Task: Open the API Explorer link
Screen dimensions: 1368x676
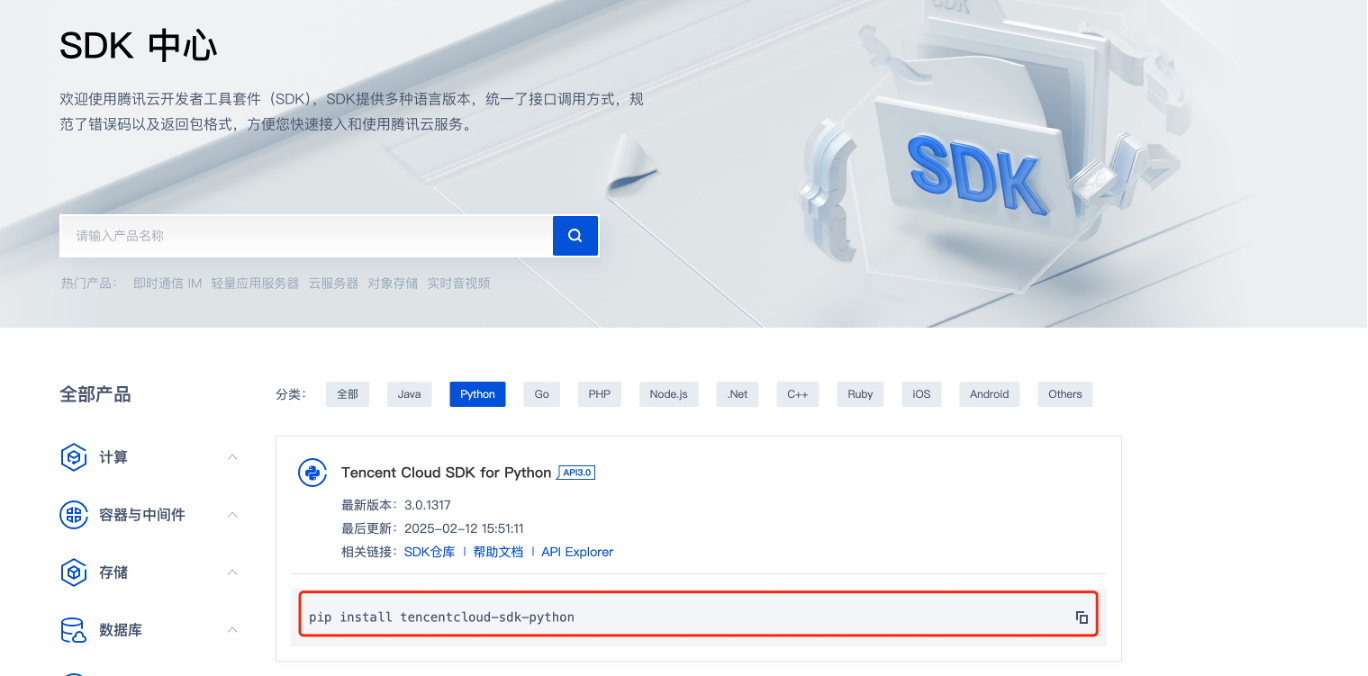Action: tap(577, 552)
